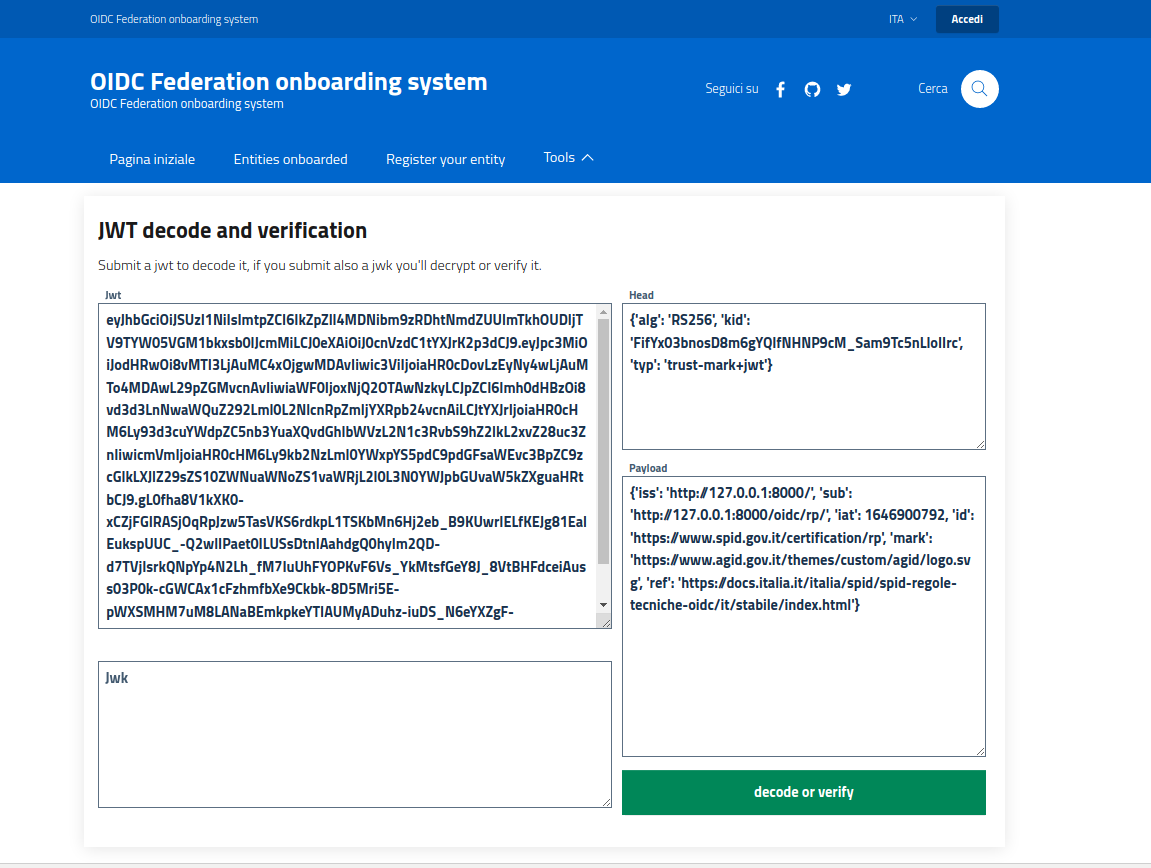Go to Pagina iniziale
Screen dimensions: 1151x868
[152, 159]
